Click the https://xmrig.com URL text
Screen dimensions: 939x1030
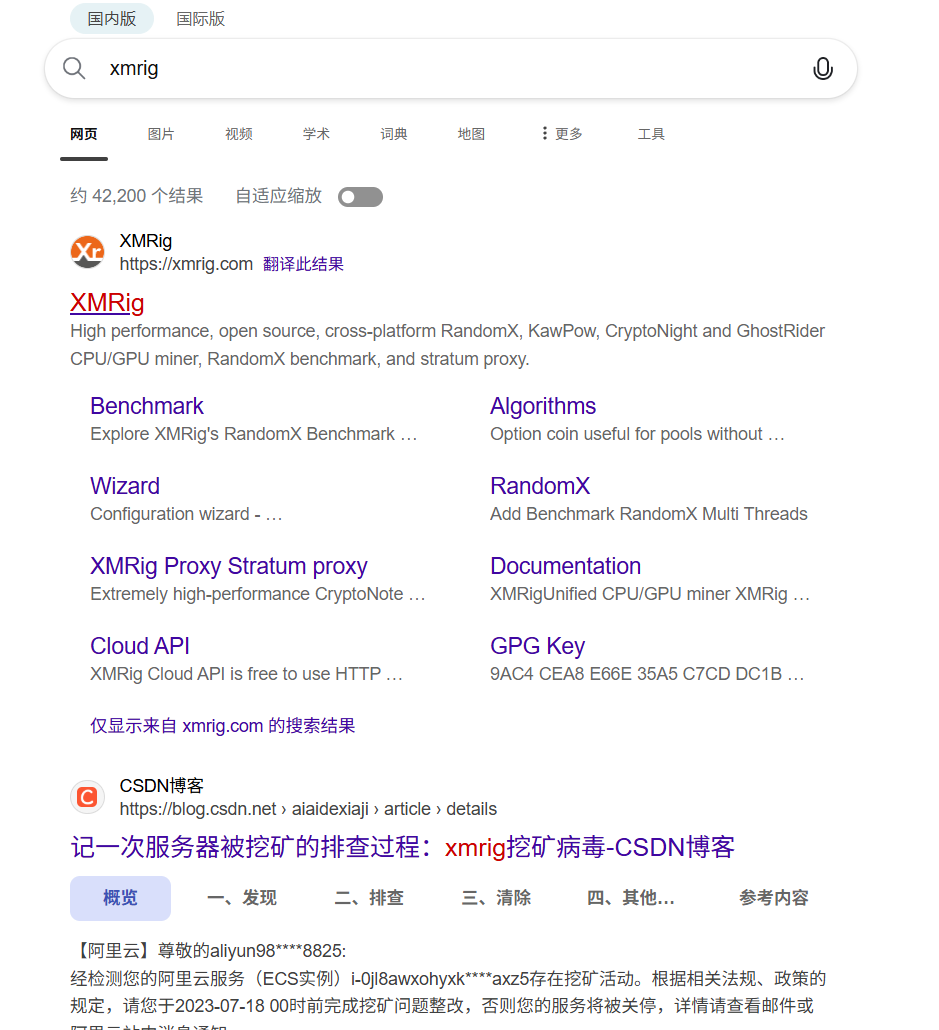pos(186,264)
